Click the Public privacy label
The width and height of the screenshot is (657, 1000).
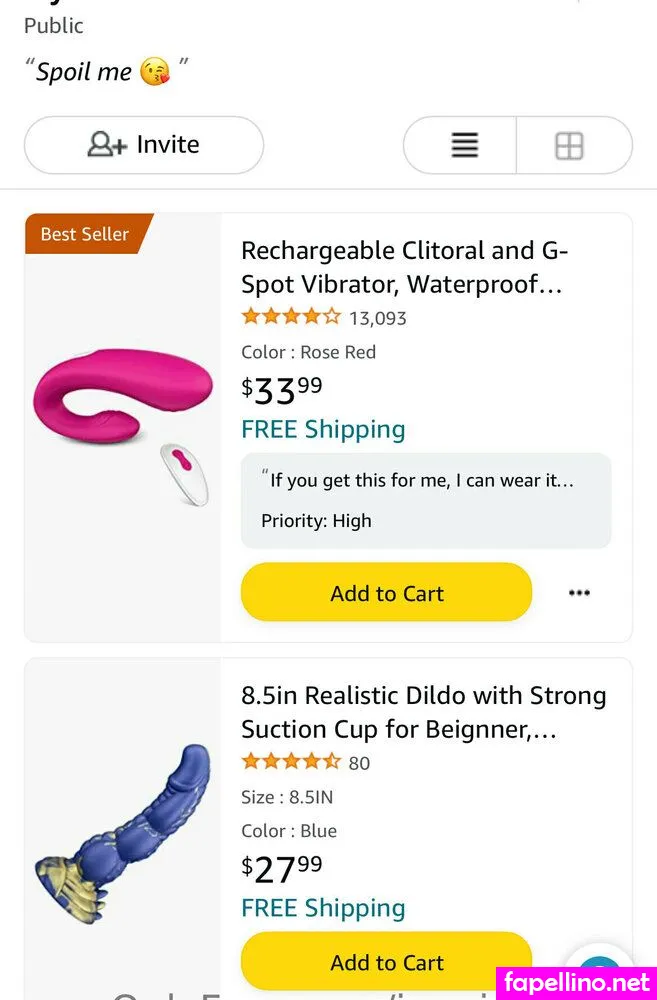54,26
